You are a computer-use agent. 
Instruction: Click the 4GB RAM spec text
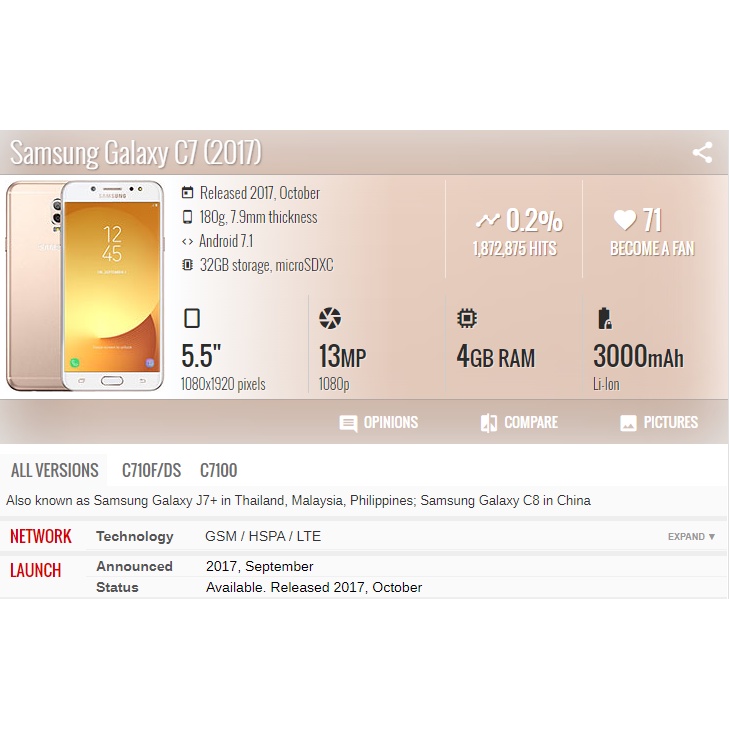(x=496, y=357)
